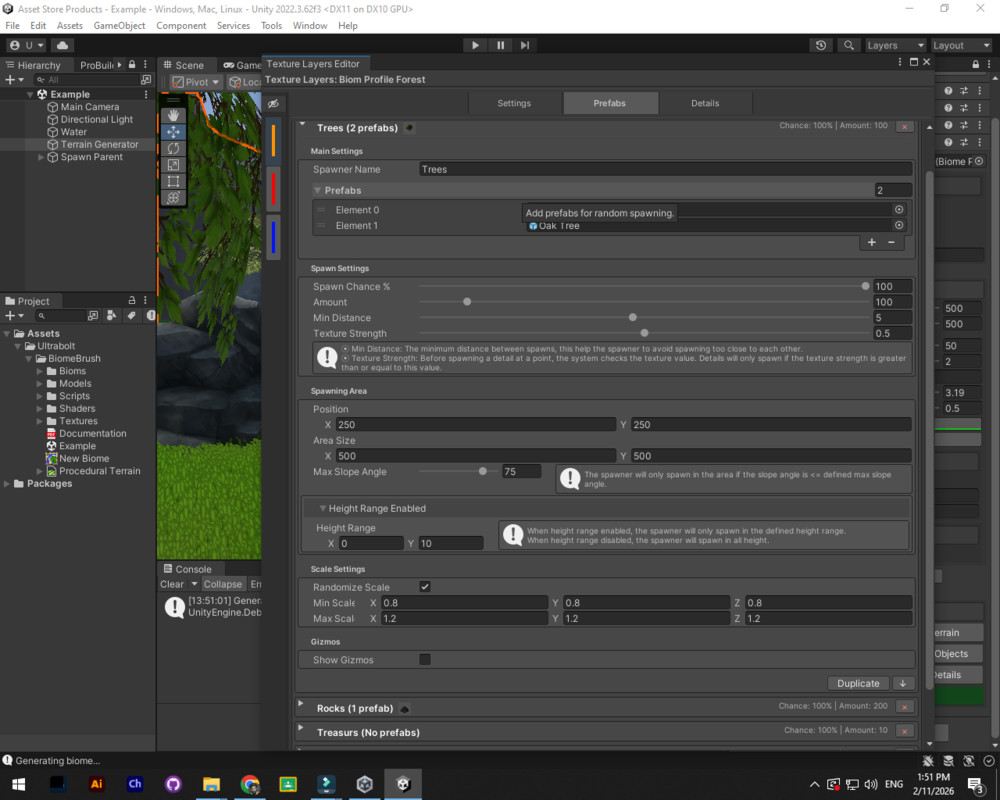Open object picker for Element 0
Viewport: 1000px width, 800px height.
click(x=899, y=210)
